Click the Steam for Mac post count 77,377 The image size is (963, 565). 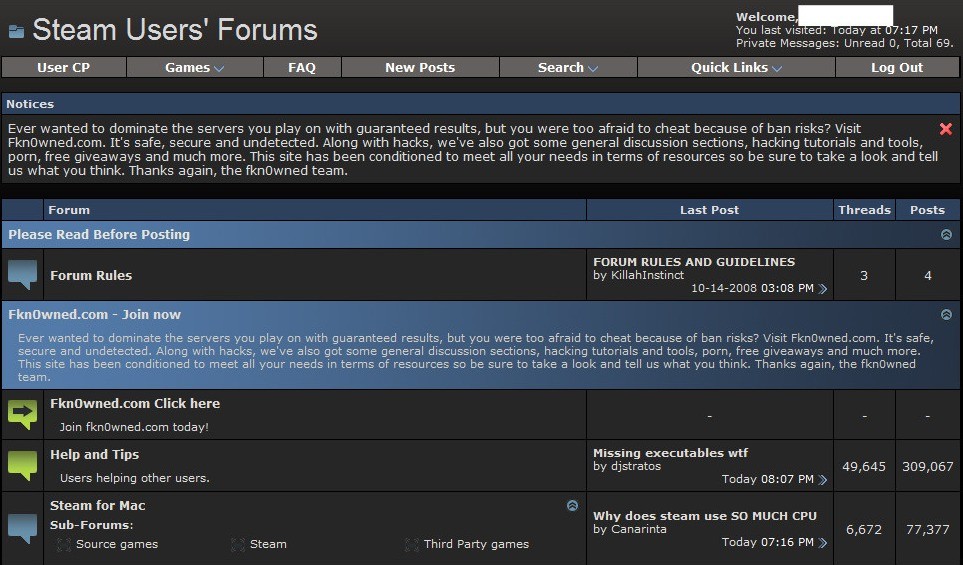click(927, 530)
